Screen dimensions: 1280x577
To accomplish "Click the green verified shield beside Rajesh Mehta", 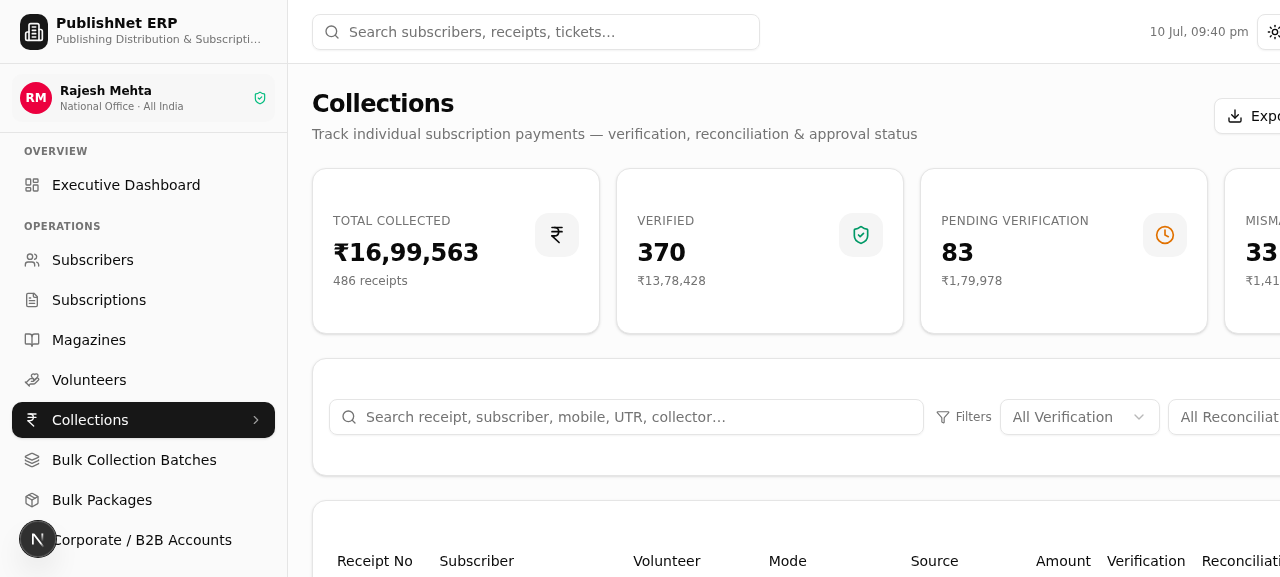I will point(260,98).
